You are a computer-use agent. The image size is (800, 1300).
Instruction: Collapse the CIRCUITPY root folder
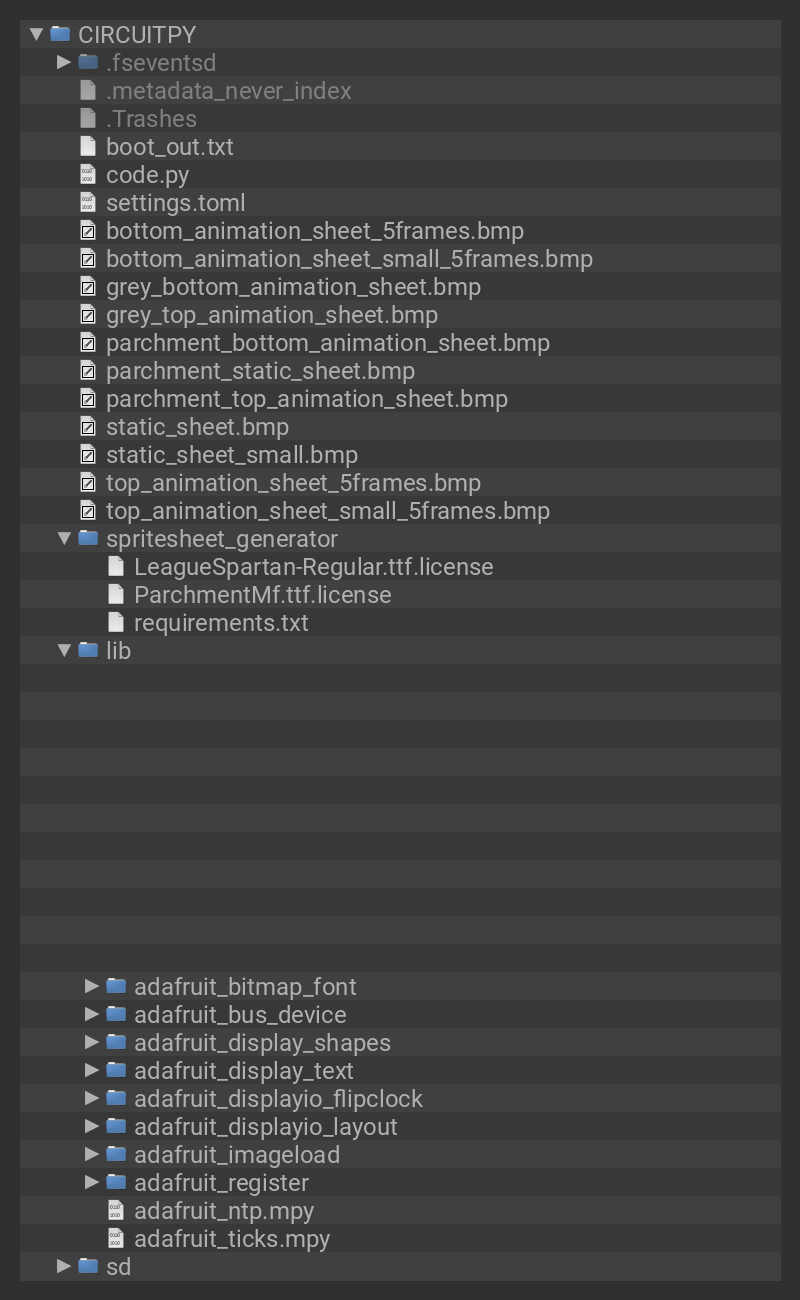[37, 34]
